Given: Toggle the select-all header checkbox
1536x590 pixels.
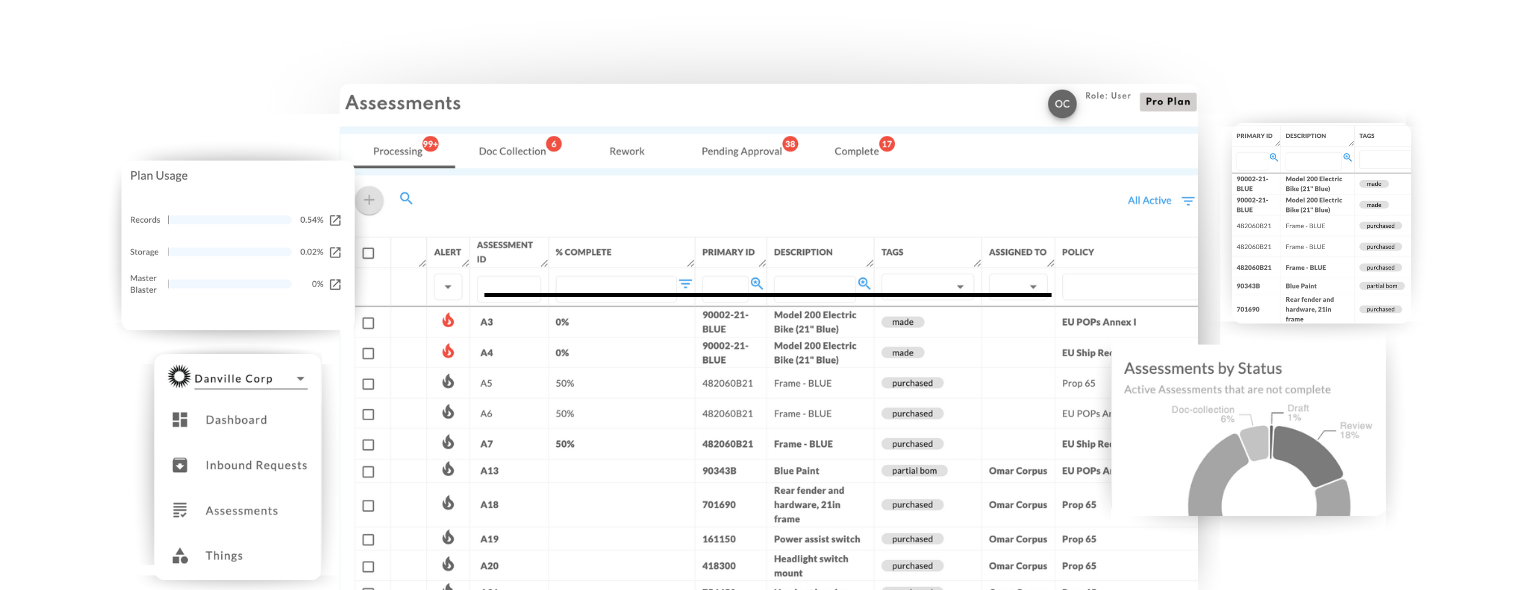Looking at the screenshot, I should point(368,253).
